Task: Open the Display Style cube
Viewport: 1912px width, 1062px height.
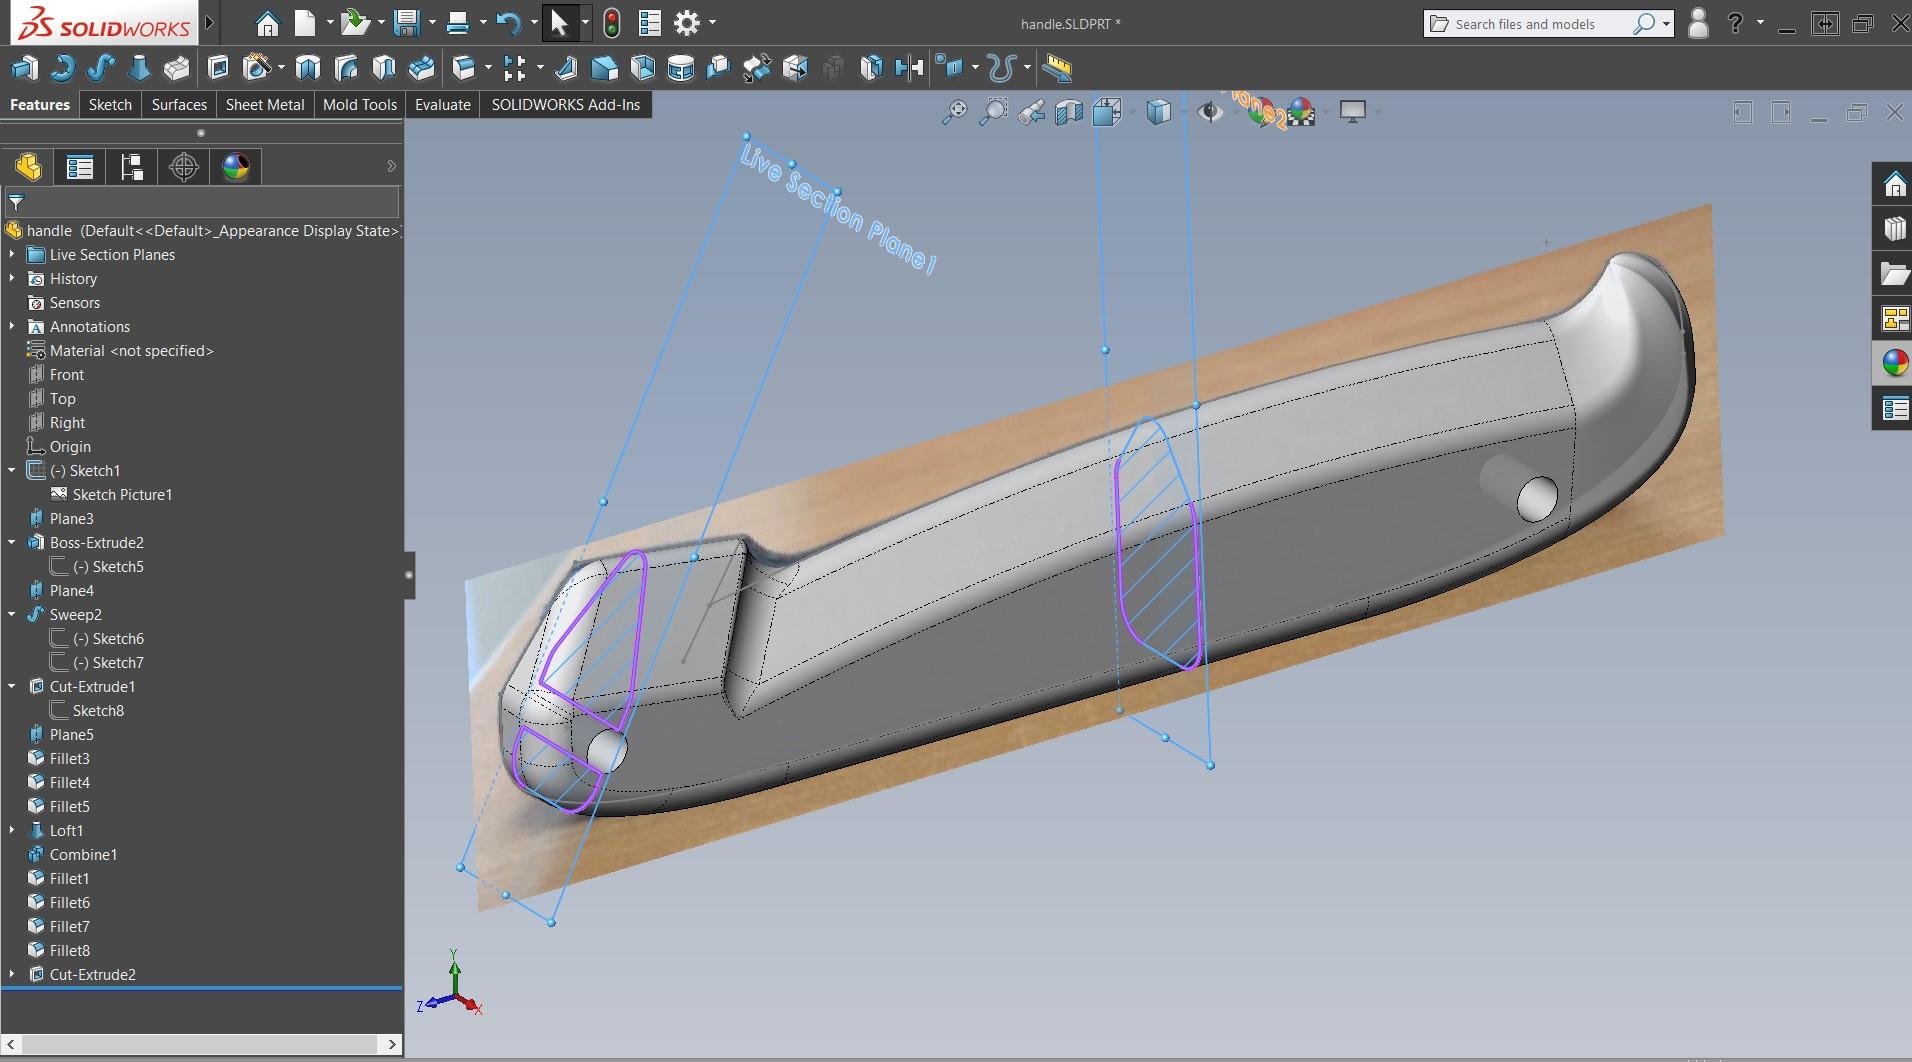Action: click(1158, 112)
